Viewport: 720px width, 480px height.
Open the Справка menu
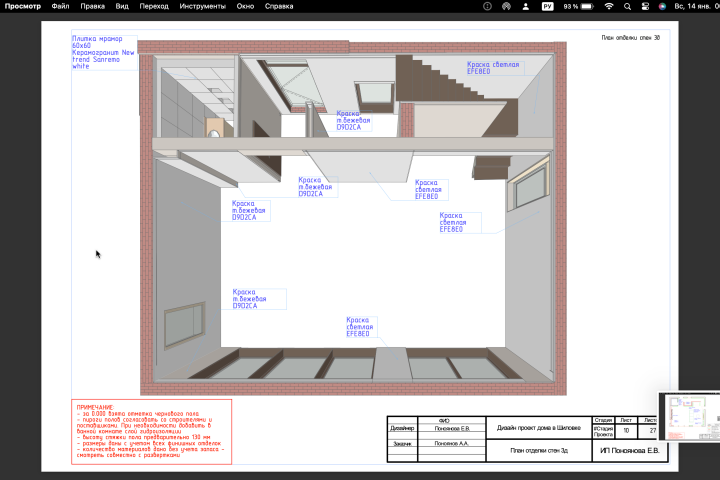(279, 6)
